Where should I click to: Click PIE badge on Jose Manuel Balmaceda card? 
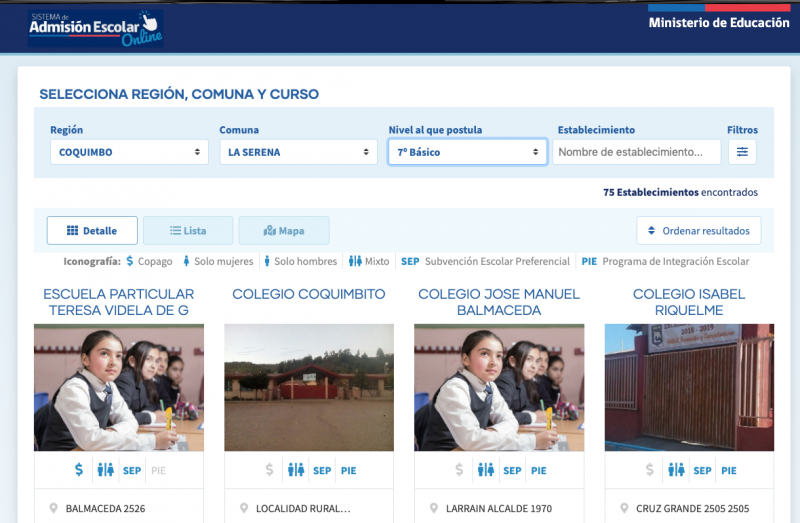[x=539, y=470]
